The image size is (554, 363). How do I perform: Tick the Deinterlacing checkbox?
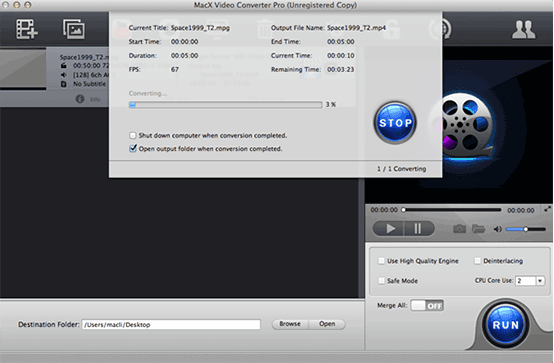coord(477,261)
